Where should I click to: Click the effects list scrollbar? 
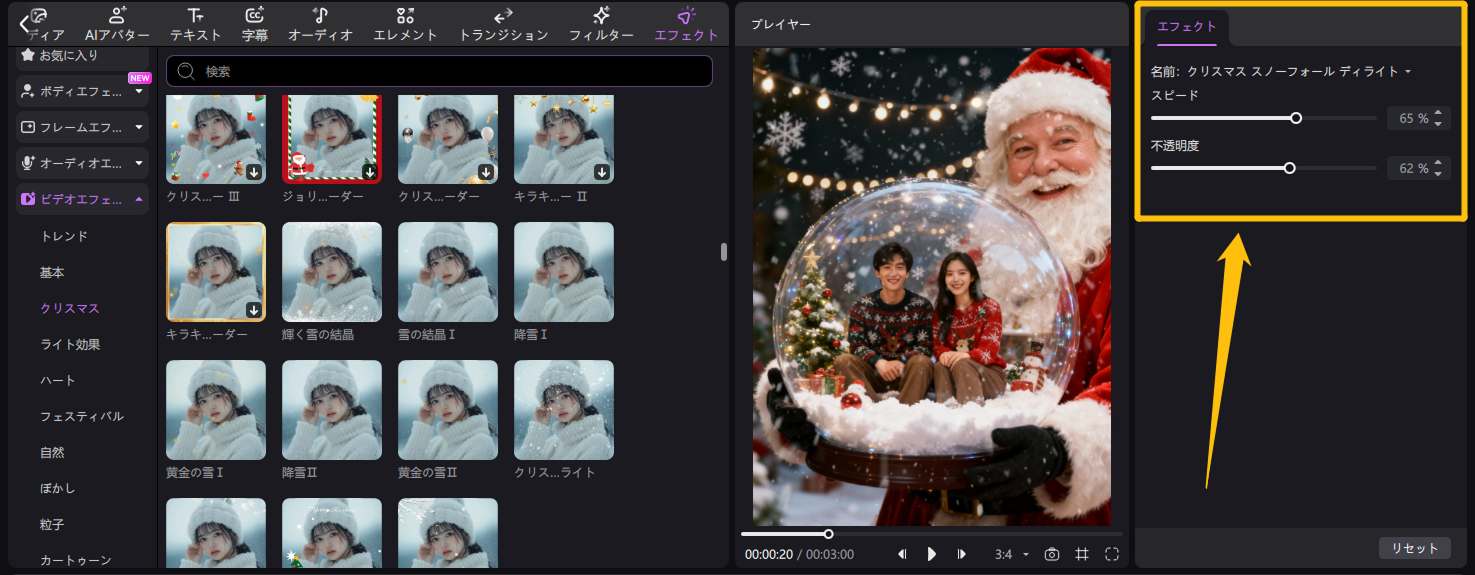[x=723, y=251]
